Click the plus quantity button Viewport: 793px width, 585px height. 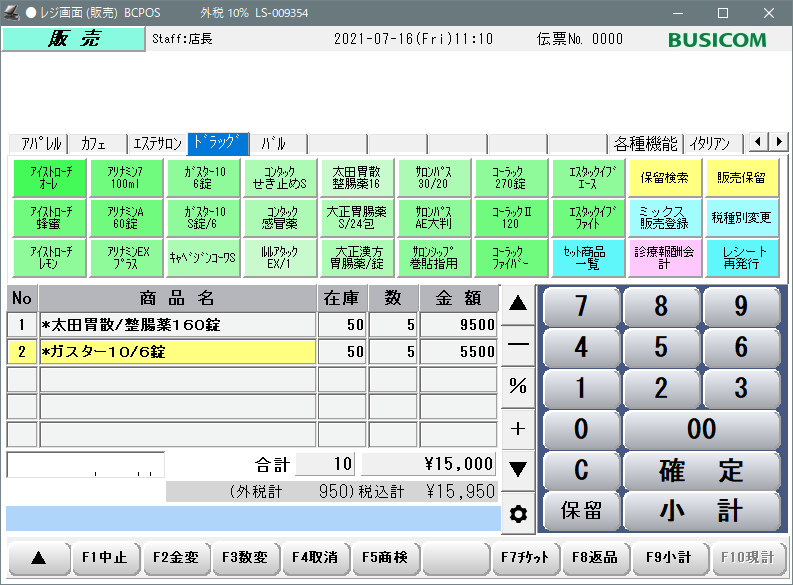[518, 429]
